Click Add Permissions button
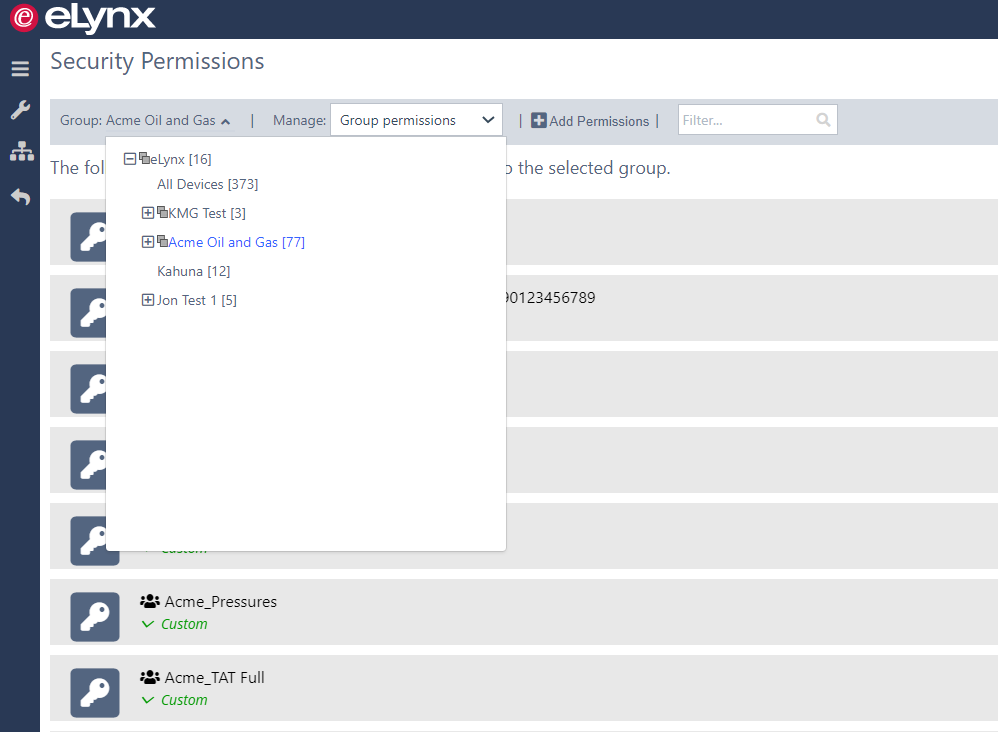The width and height of the screenshot is (998, 732). [590, 120]
